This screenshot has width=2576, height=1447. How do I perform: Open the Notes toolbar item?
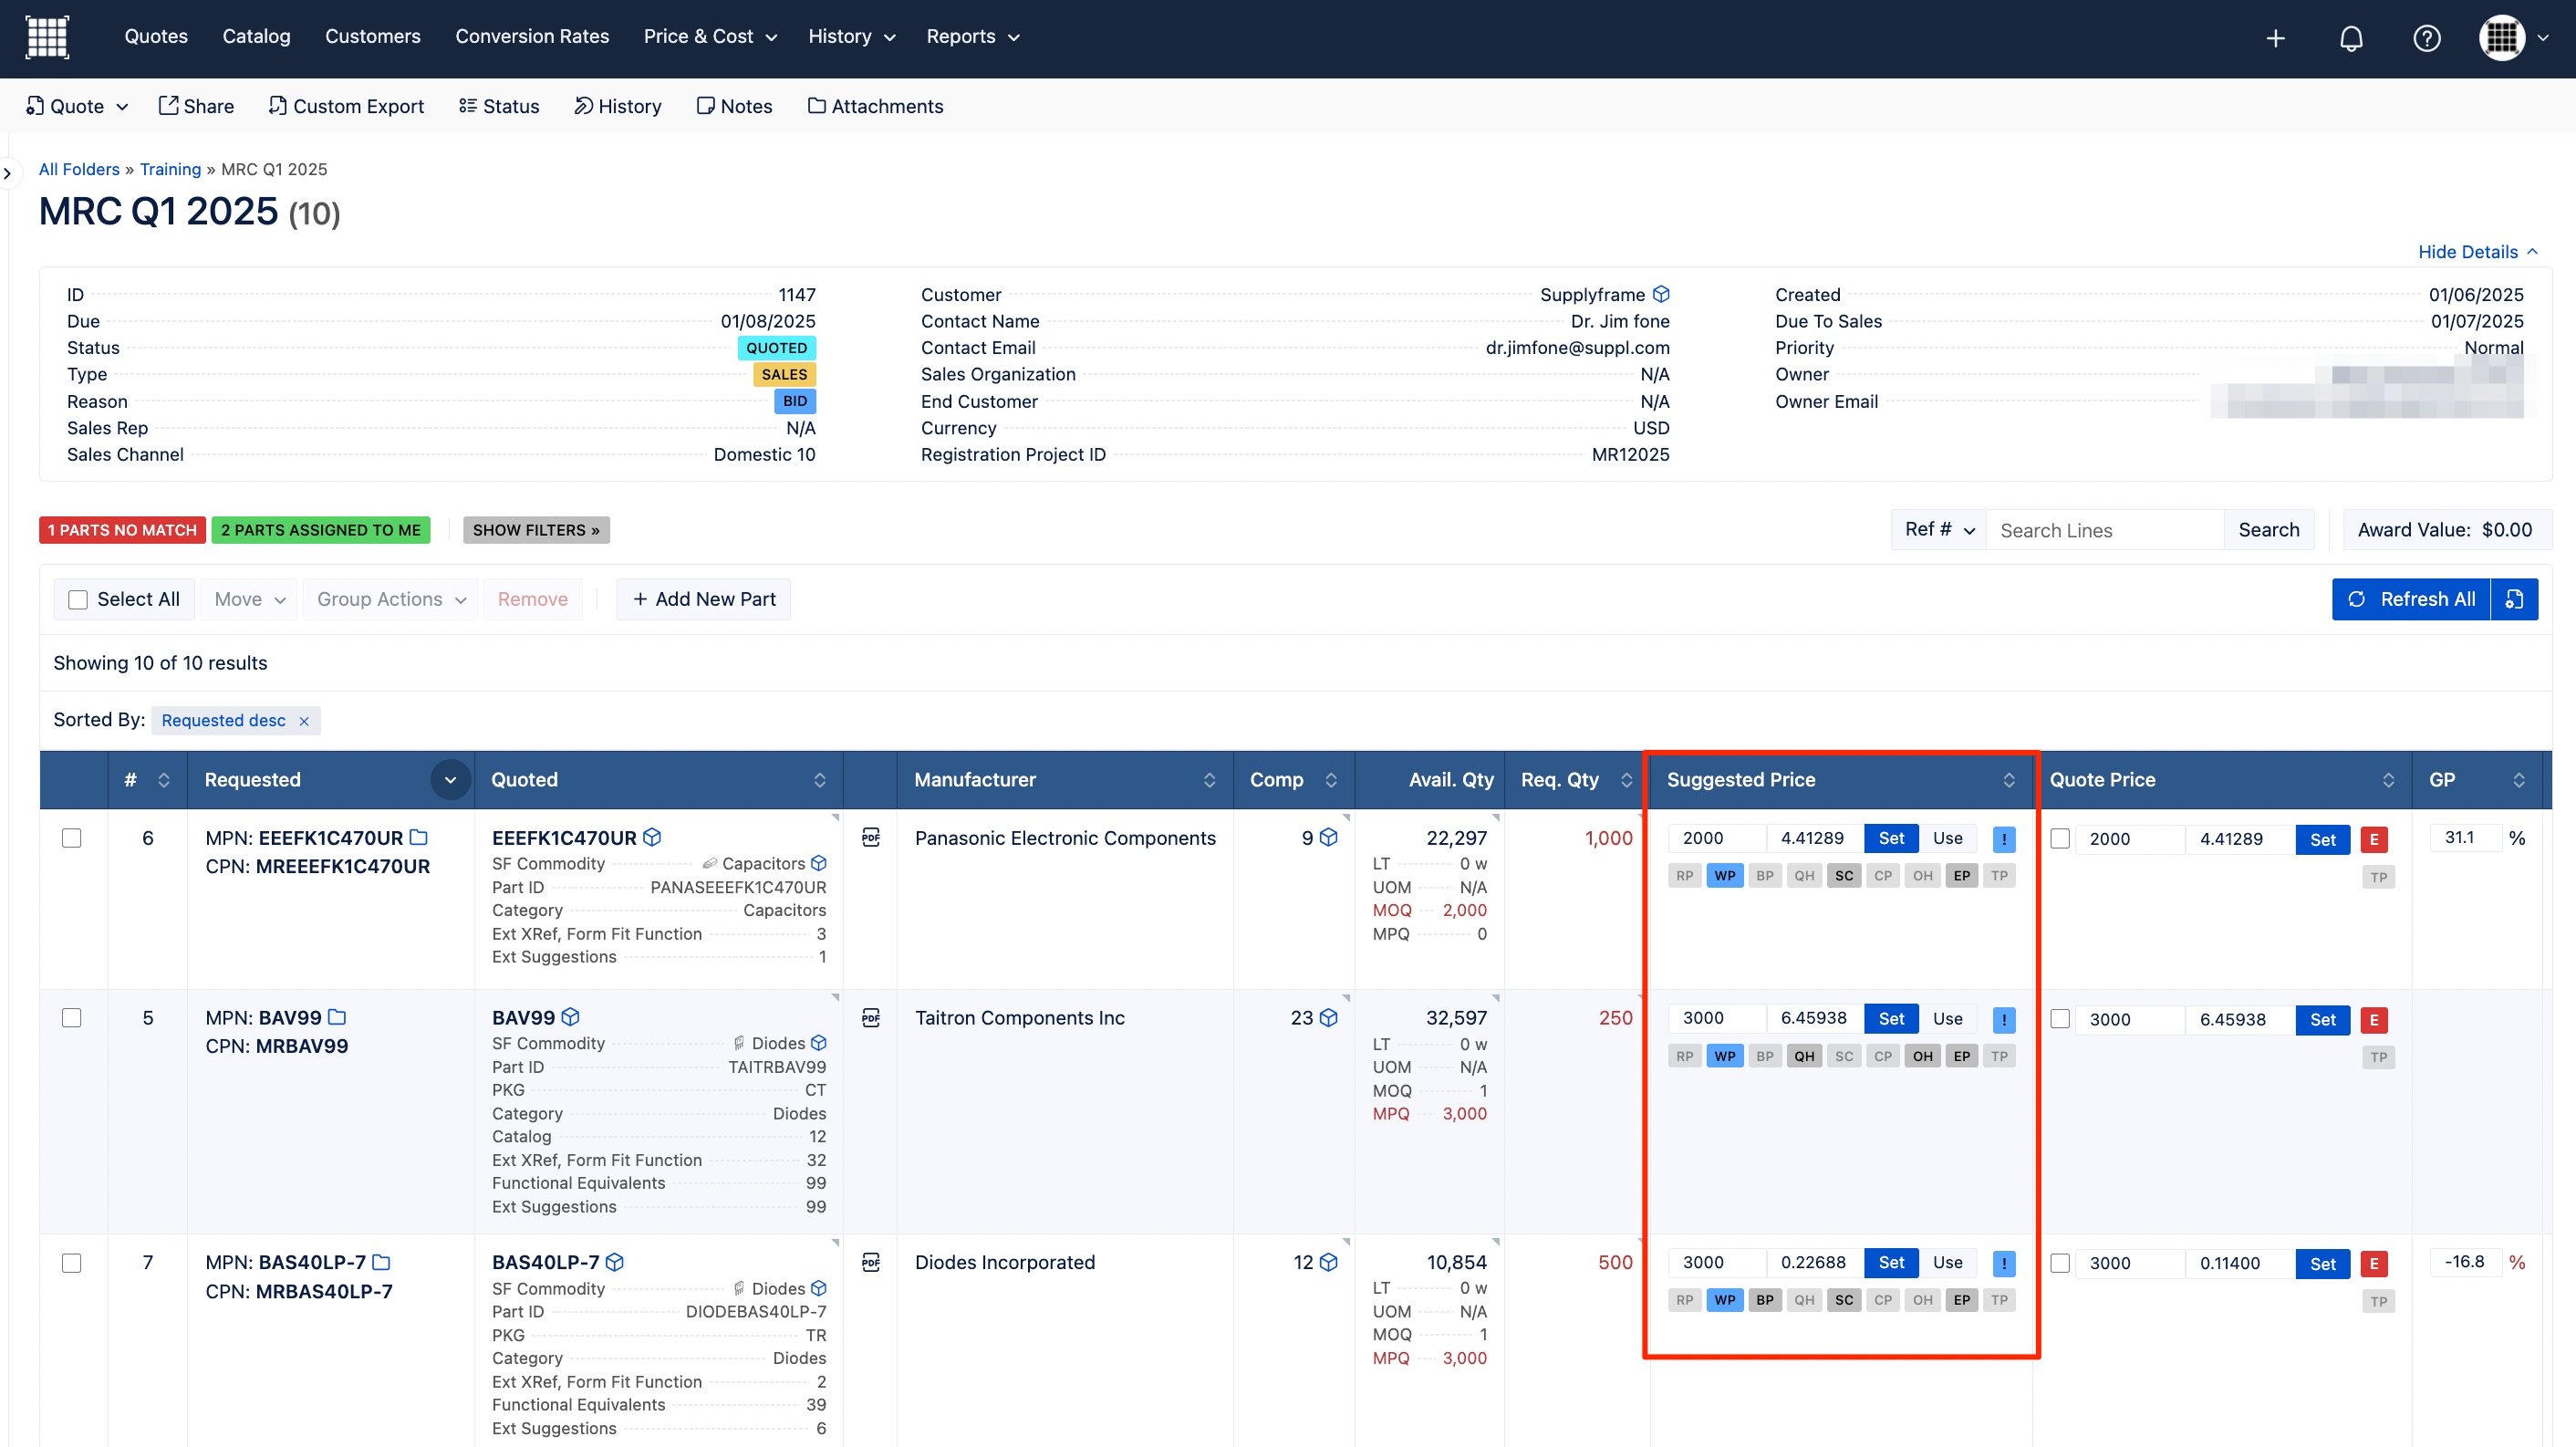point(734,106)
